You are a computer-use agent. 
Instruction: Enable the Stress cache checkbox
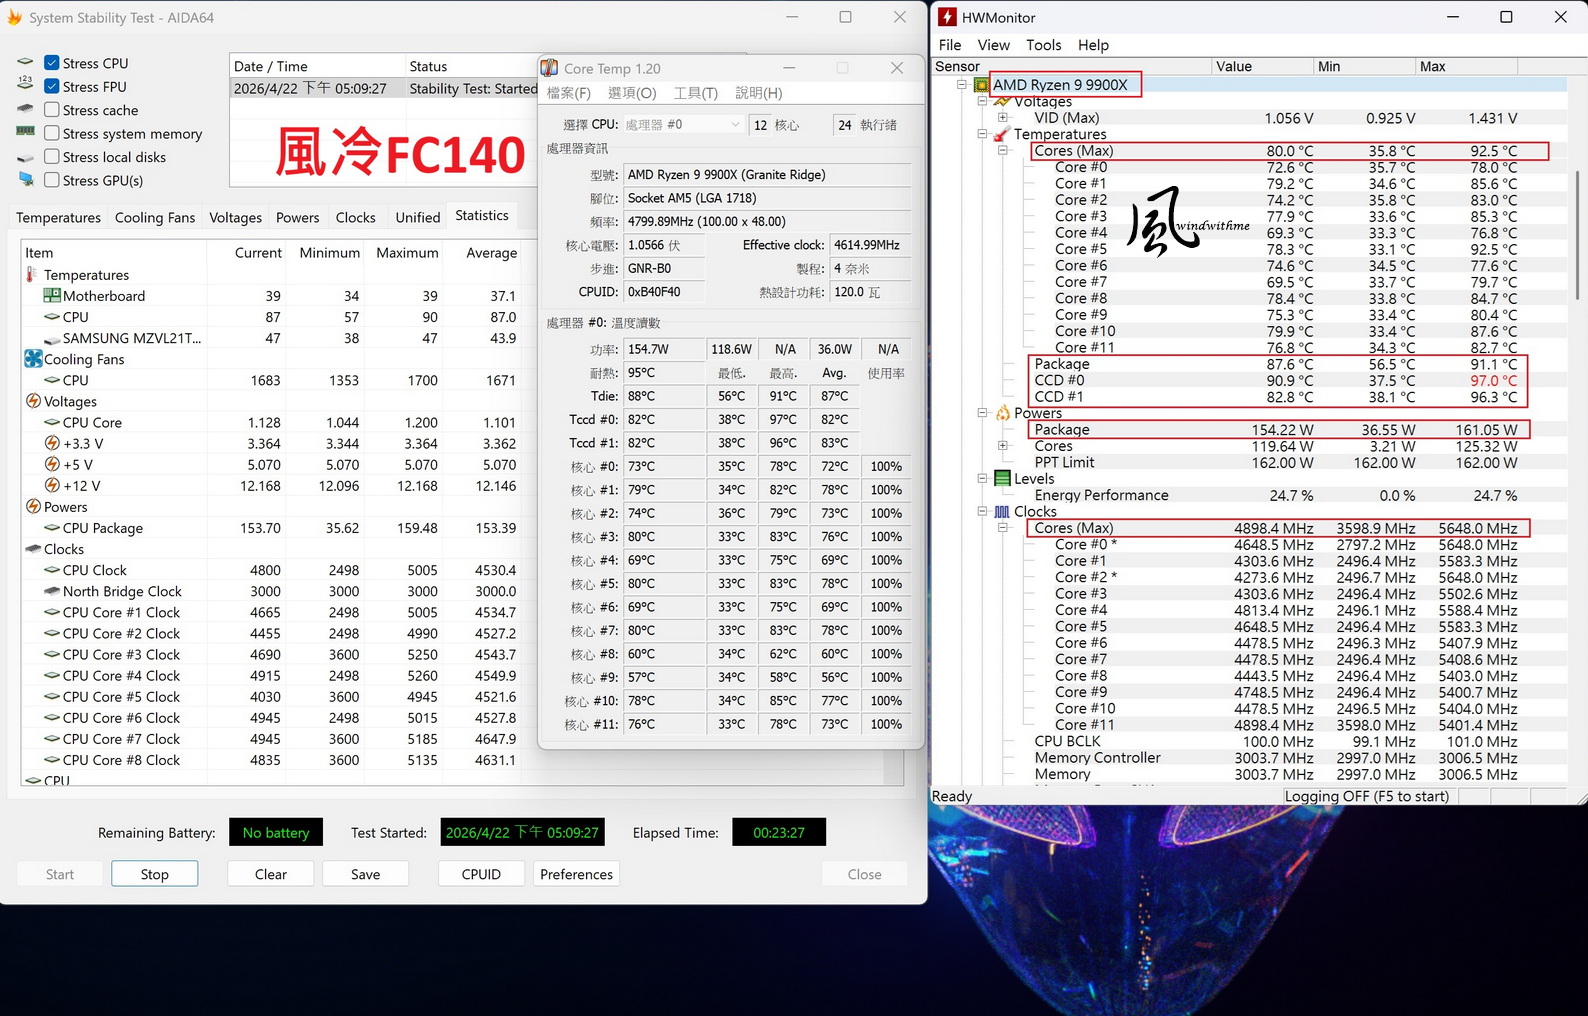click(x=52, y=110)
